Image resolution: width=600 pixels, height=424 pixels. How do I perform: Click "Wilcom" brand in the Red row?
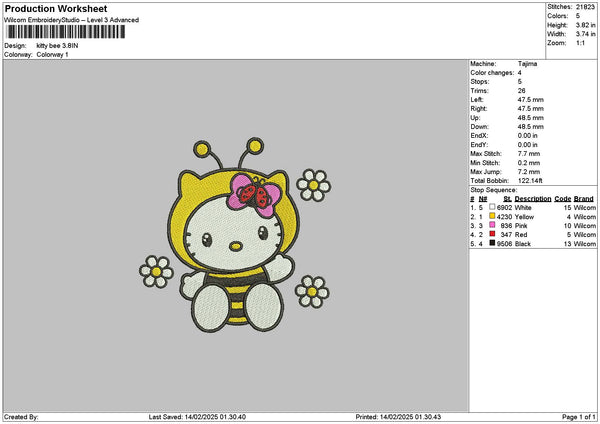point(585,235)
